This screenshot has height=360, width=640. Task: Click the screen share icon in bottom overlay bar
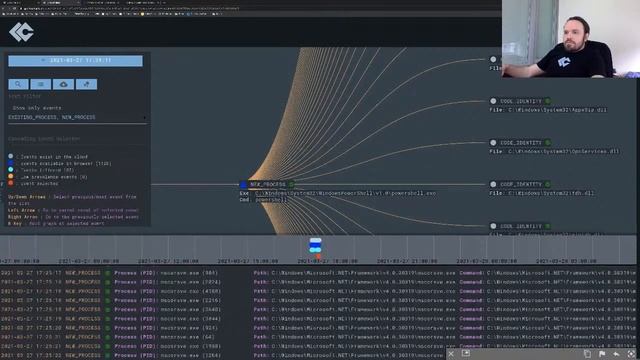[x=466, y=353]
